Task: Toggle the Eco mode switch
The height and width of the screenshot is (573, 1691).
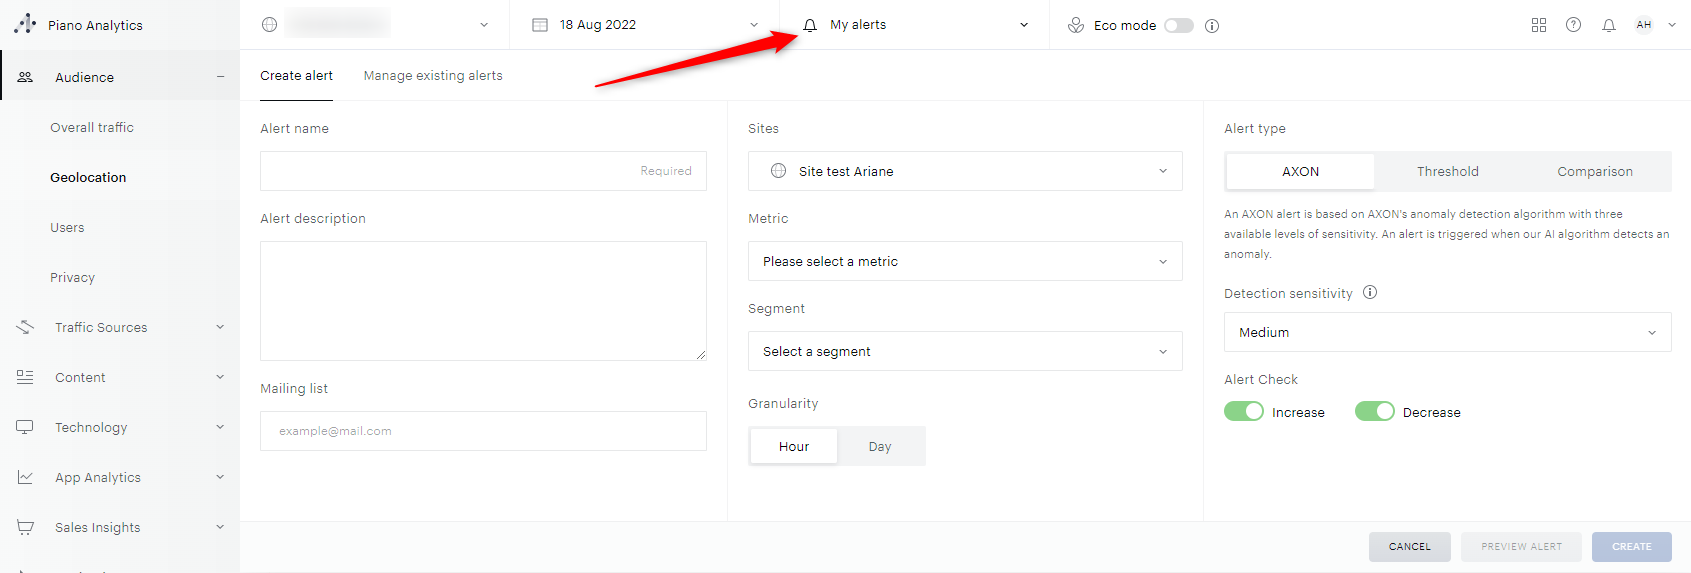Action: pos(1178,26)
